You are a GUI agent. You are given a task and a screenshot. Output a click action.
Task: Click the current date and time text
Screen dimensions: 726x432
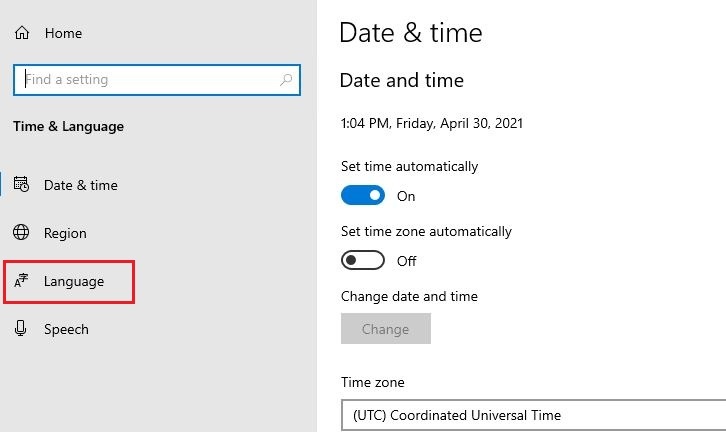pyautogui.click(x=432, y=124)
